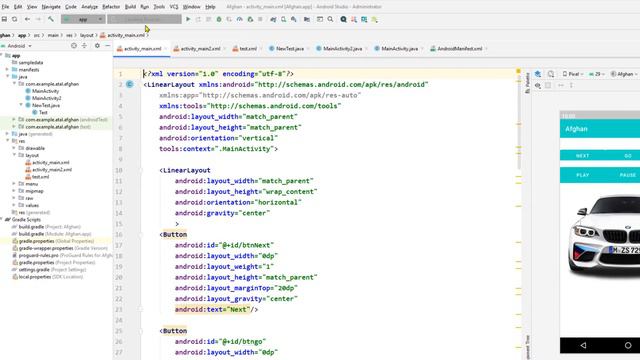Click the NEXT button in layout preview

click(x=582, y=156)
